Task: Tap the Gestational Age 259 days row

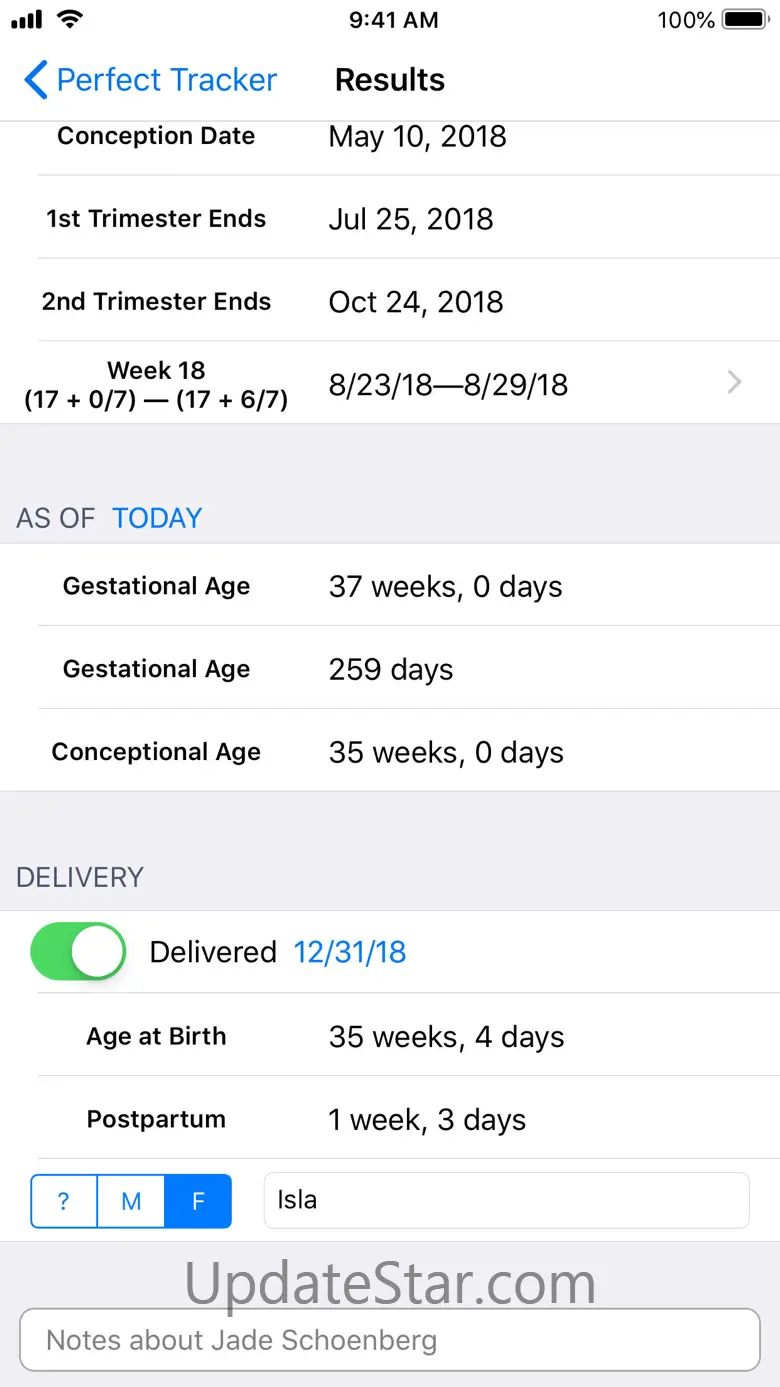Action: (390, 669)
